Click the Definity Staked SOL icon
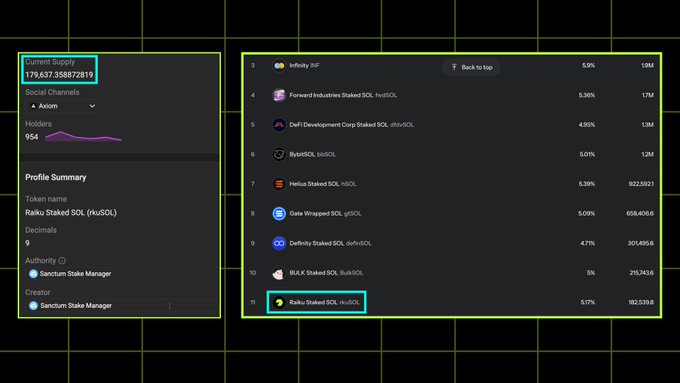Screen dimensions: 680x383 click(x=279, y=243)
